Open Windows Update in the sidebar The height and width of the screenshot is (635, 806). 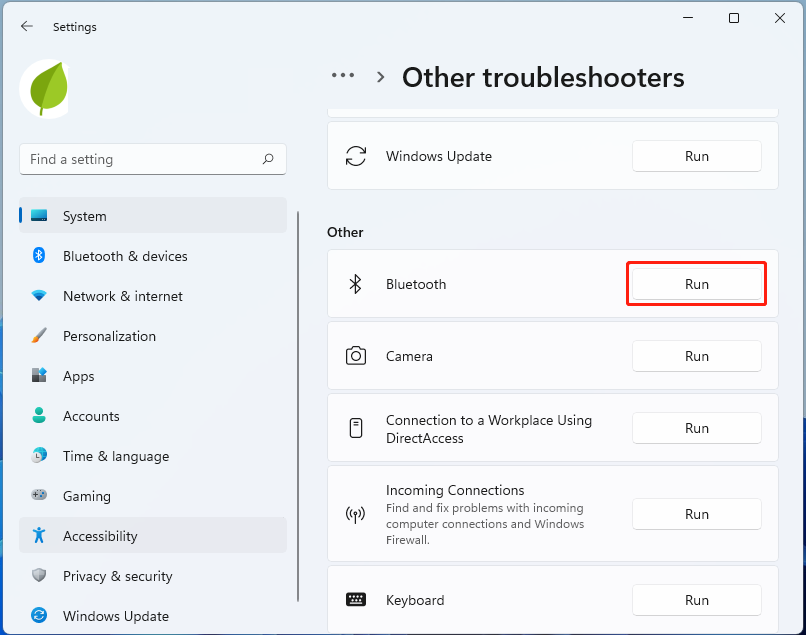[153, 615]
